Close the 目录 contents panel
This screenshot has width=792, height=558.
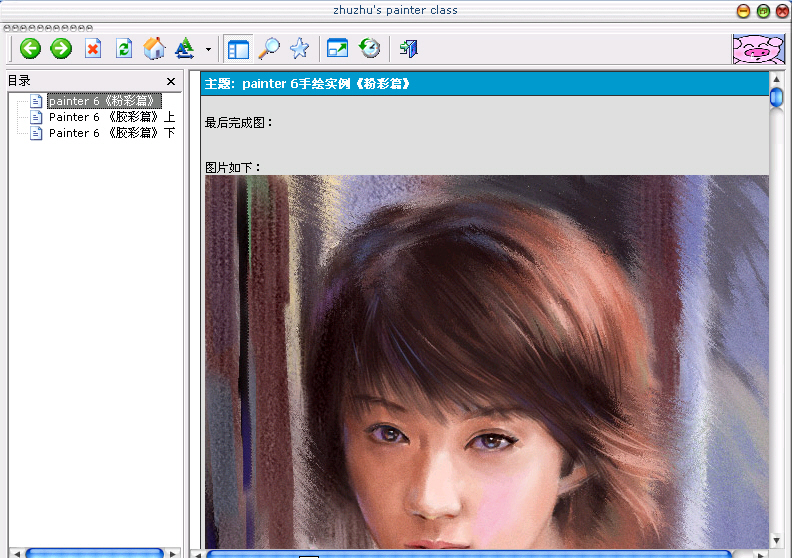tap(171, 81)
